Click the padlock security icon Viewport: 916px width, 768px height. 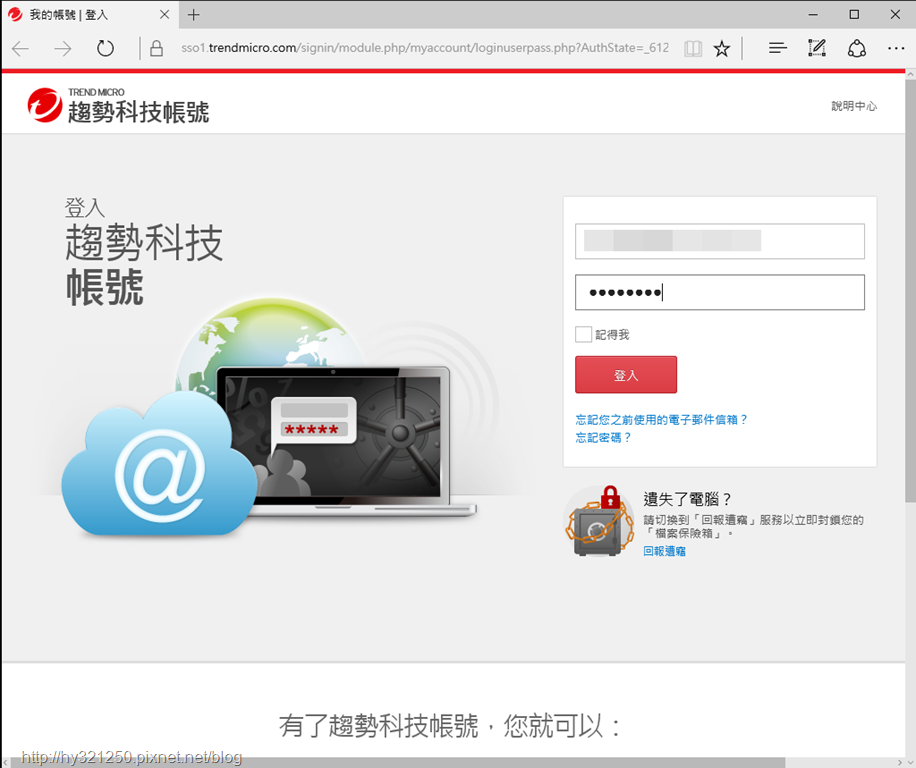tap(156, 48)
